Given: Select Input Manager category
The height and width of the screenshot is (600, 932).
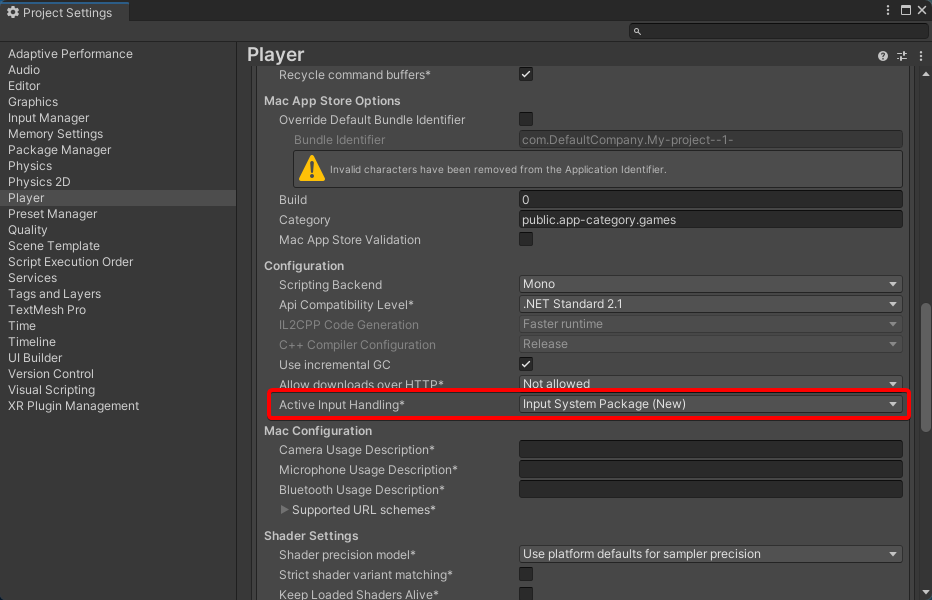Looking at the screenshot, I should (48, 118).
